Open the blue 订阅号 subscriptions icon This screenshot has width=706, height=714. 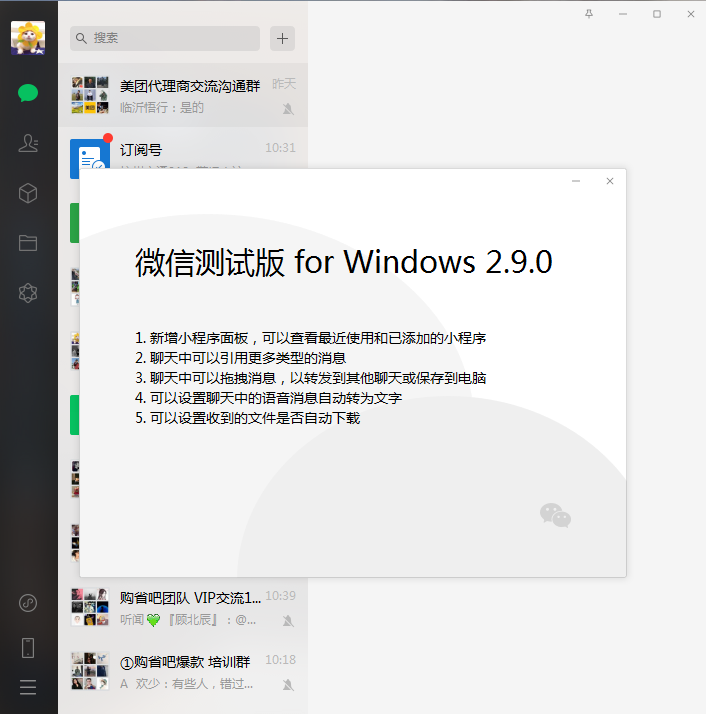pyautogui.click(x=90, y=158)
